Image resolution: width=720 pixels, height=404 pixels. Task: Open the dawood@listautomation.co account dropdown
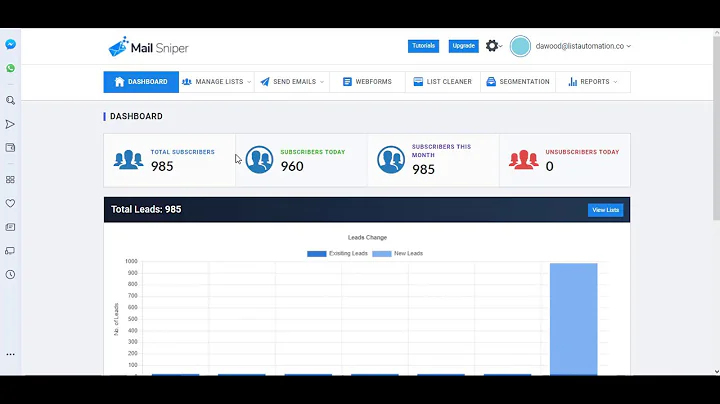(583, 46)
